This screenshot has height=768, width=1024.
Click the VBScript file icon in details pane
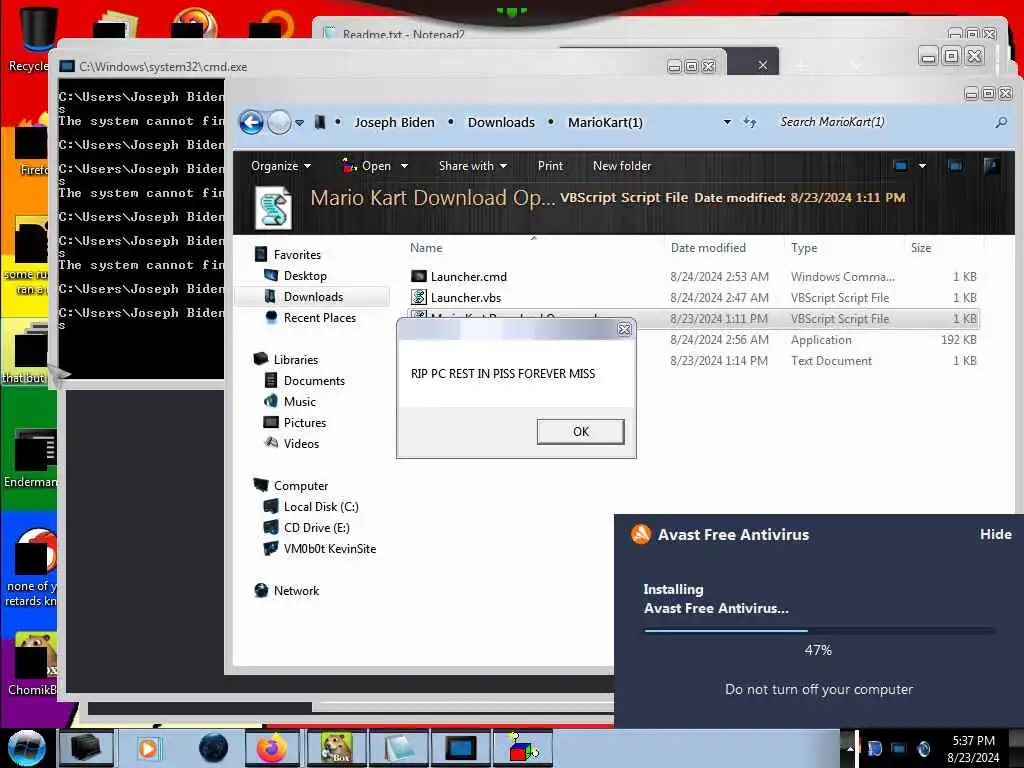pyautogui.click(x=273, y=208)
